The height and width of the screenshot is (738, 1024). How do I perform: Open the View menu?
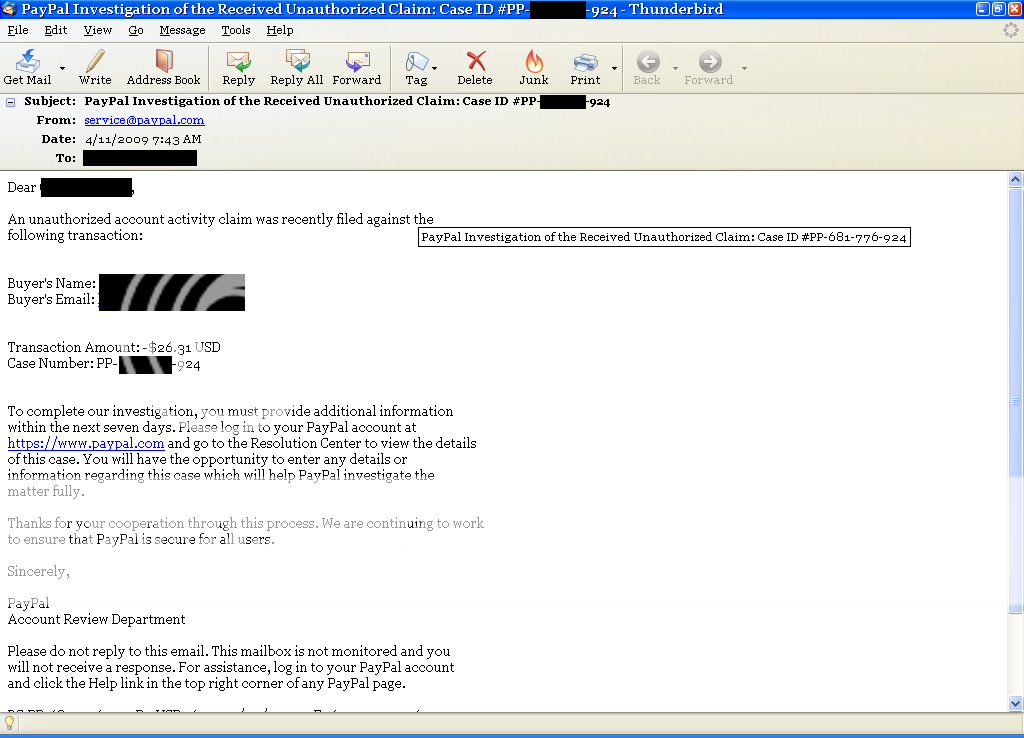pyautogui.click(x=98, y=30)
